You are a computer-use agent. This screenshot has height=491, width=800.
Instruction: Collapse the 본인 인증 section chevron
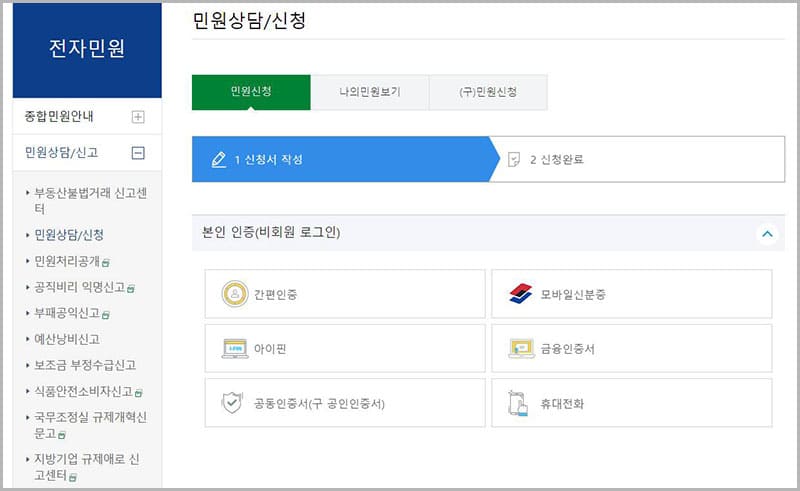pos(767,233)
